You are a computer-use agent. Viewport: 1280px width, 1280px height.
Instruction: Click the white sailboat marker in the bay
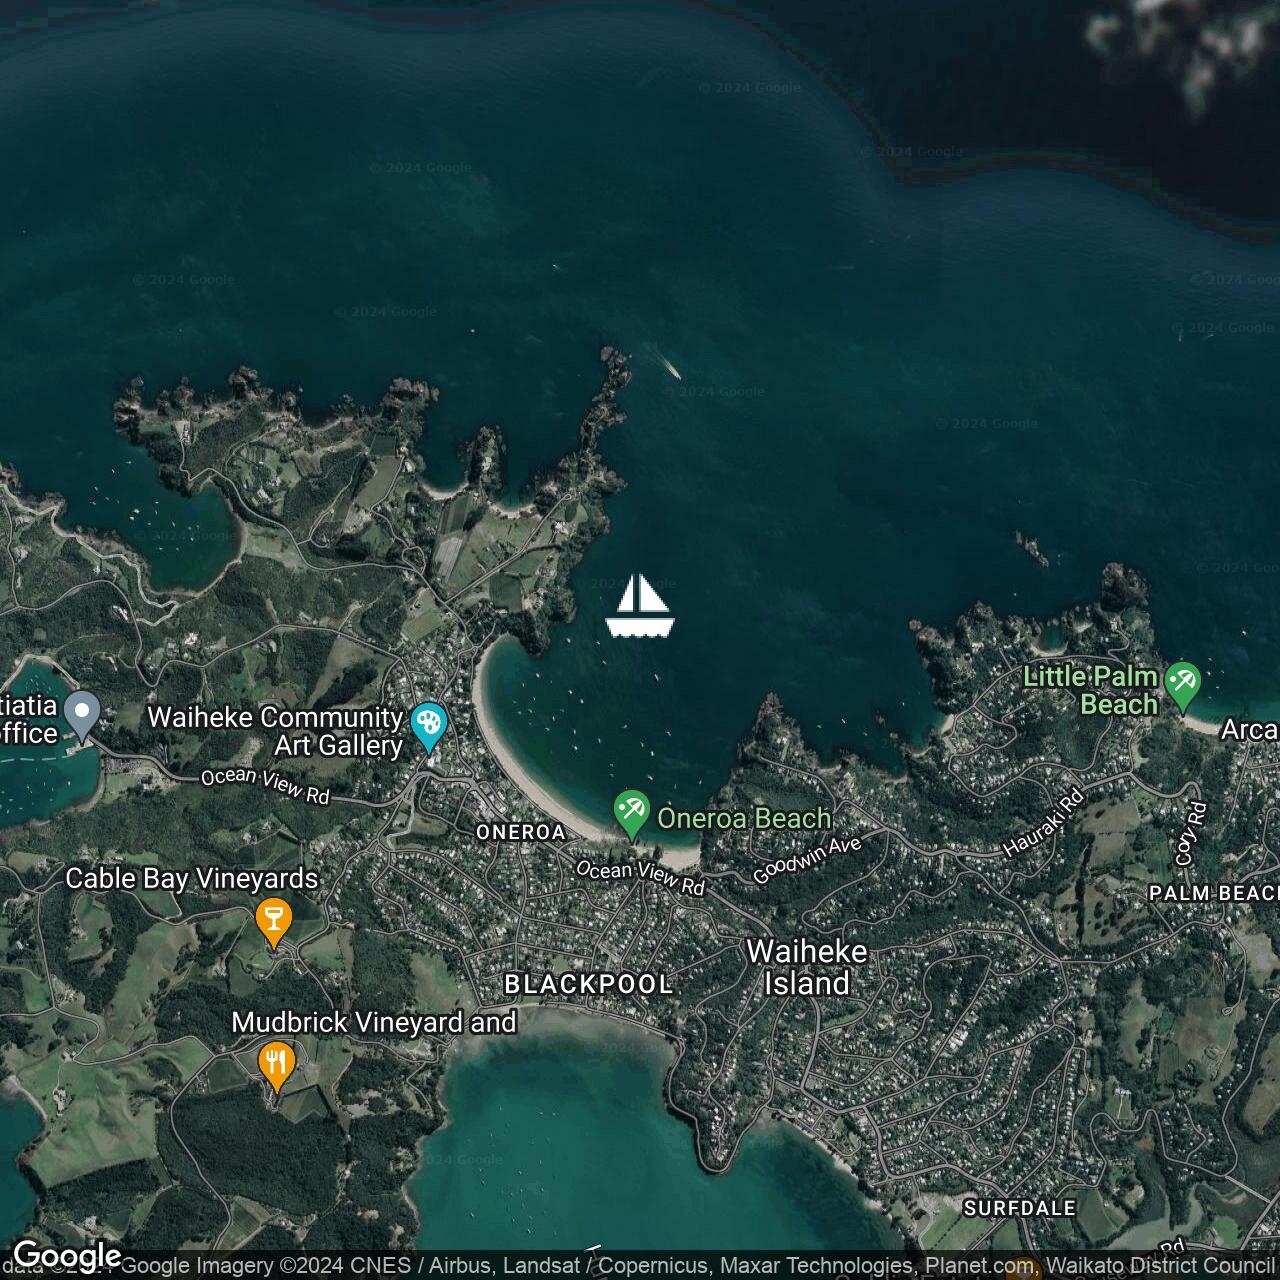(x=640, y=606)
